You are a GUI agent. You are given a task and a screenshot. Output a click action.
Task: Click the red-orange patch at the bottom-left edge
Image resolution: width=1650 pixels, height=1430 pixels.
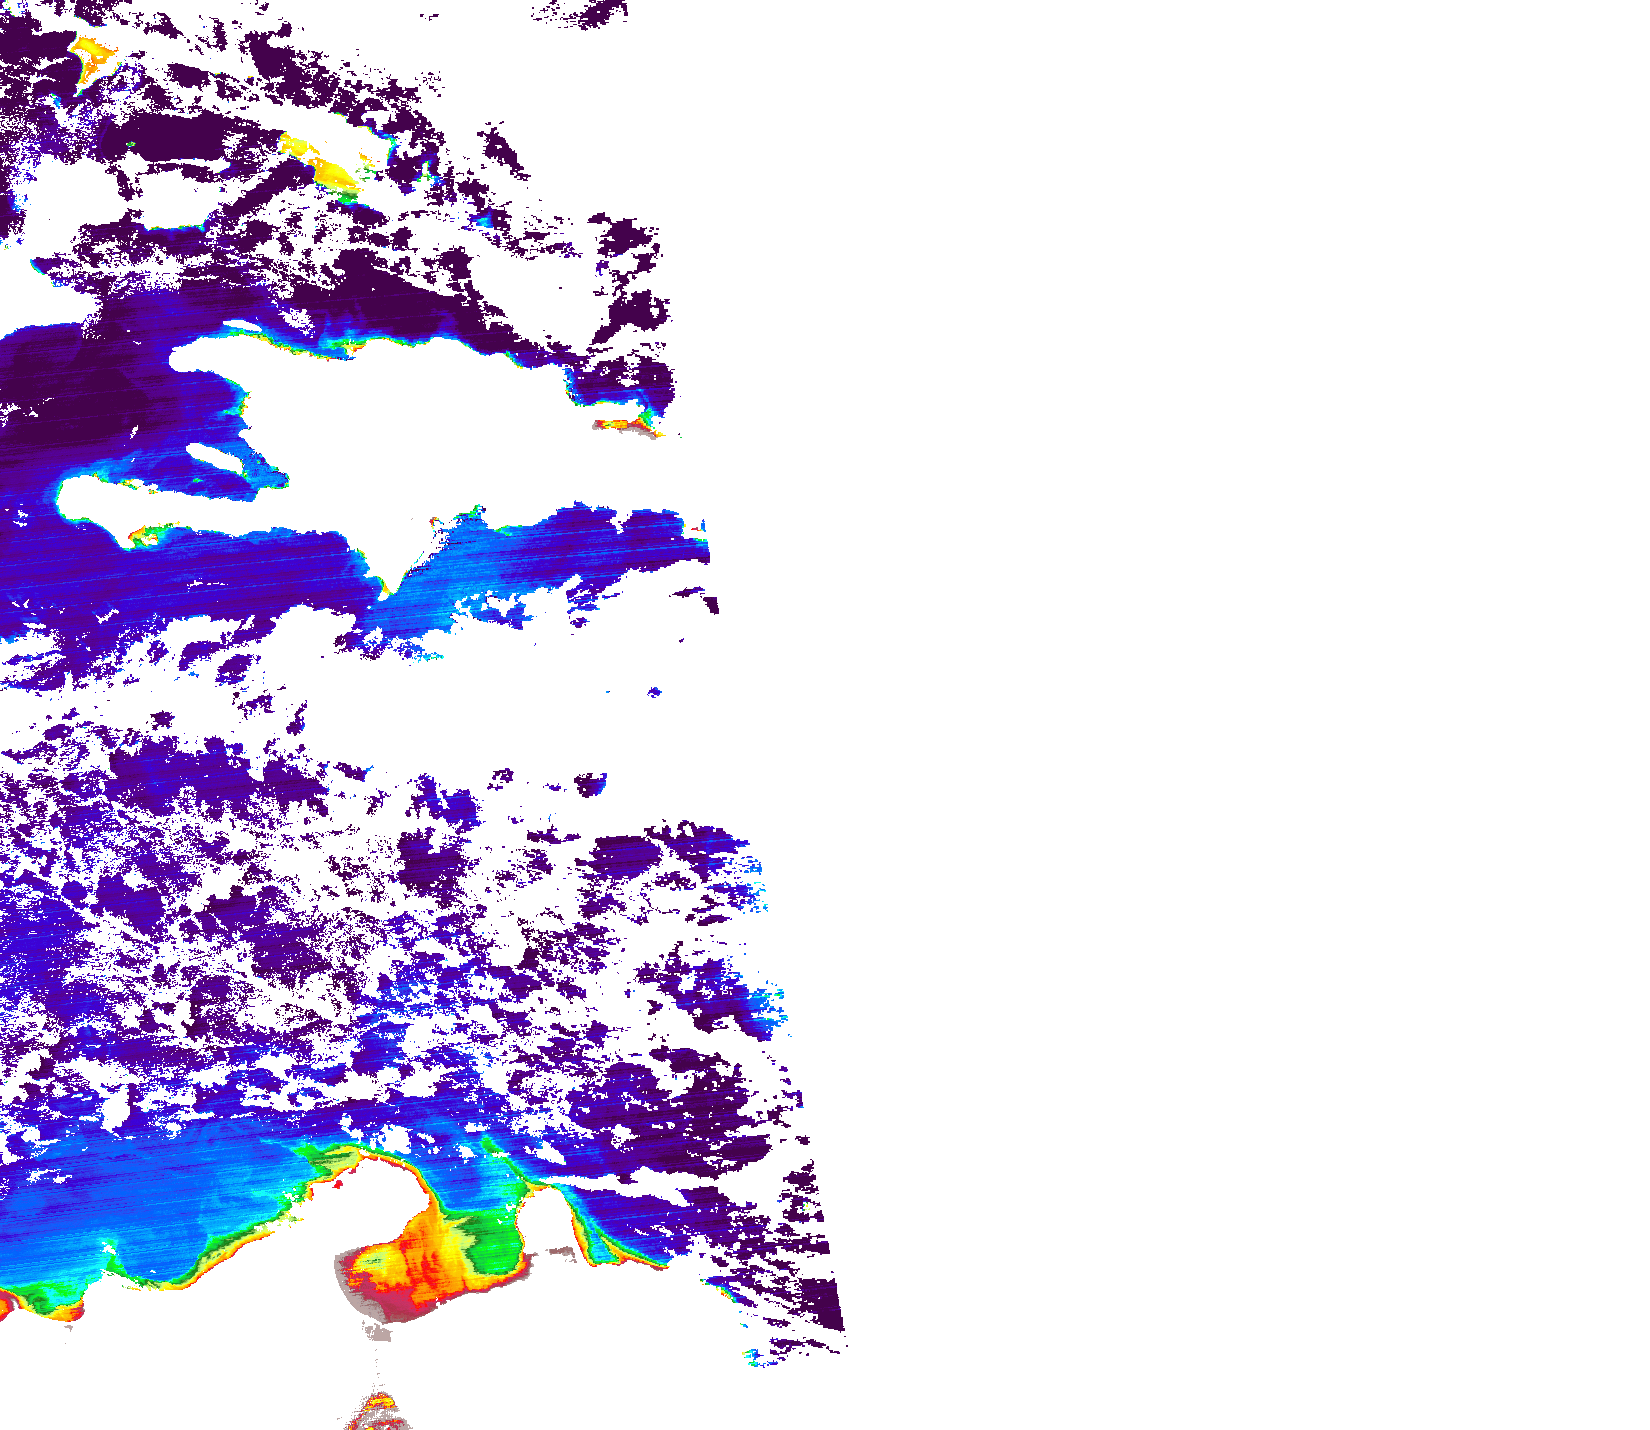pyautogui.click(x=5, y=1303)
